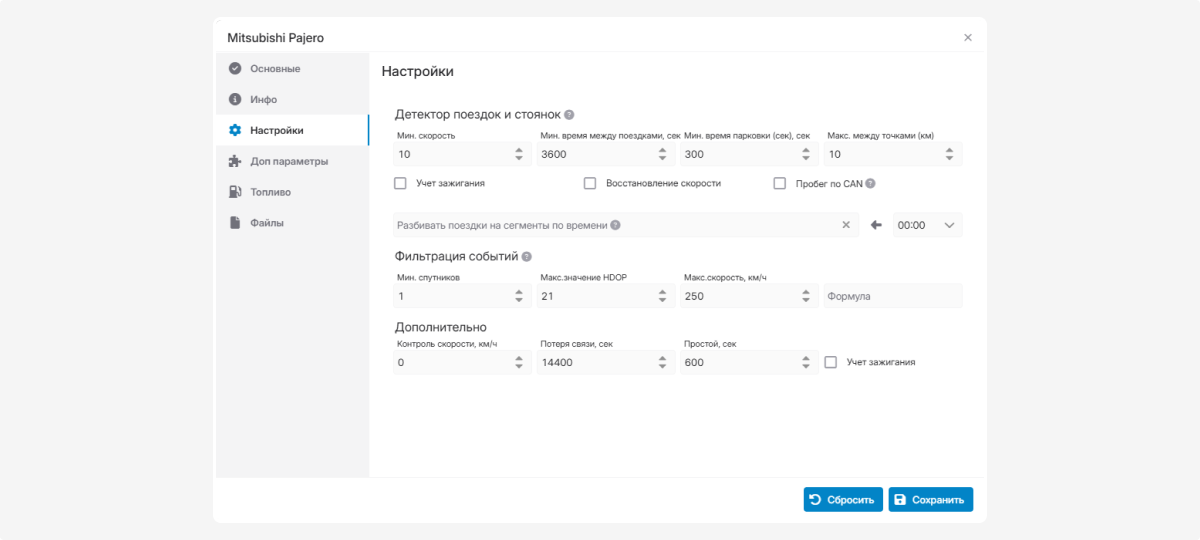This screenshot has width=1200, height=540.
Task: Open Разбивать поездки на сегменты по времени selector
Action: 615,226
